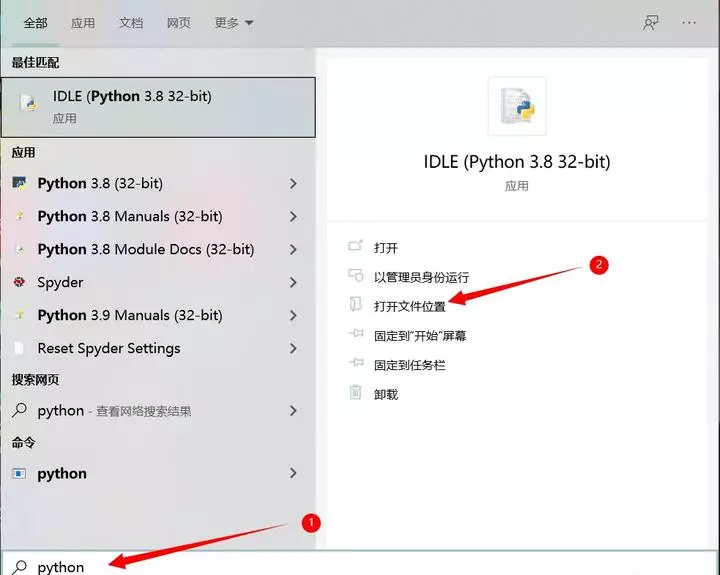Click the search magnifier icon in search box
The height and width of the screenshot is (575, 720).
19,567
